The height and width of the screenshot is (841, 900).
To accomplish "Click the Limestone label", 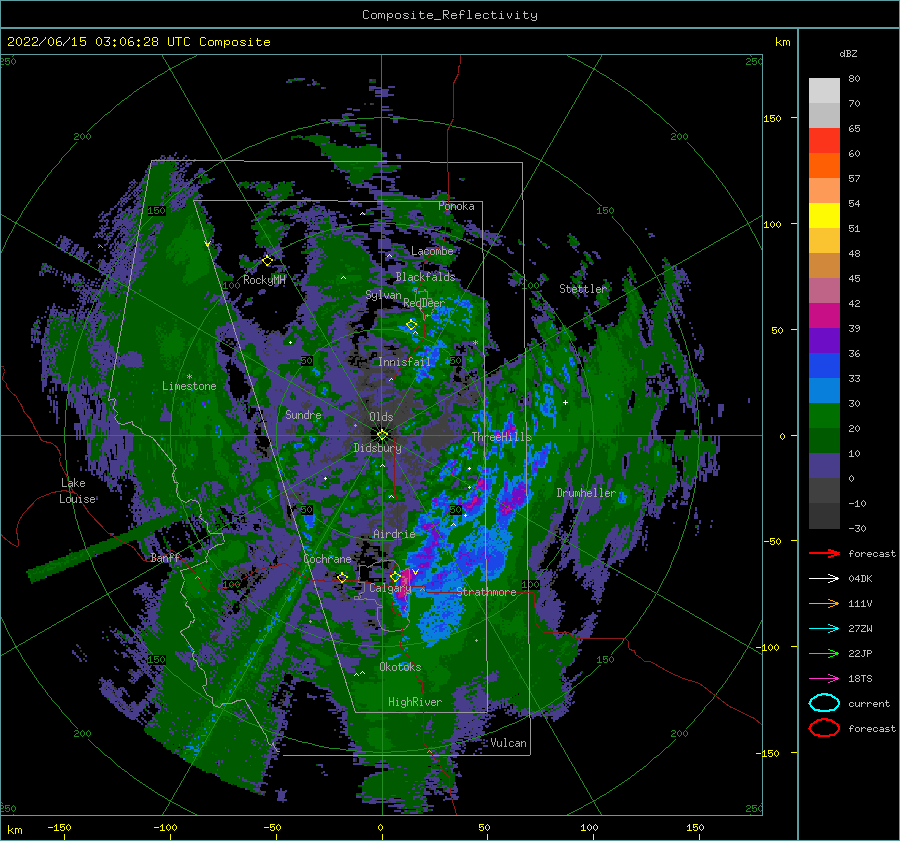I will [189, 386].
